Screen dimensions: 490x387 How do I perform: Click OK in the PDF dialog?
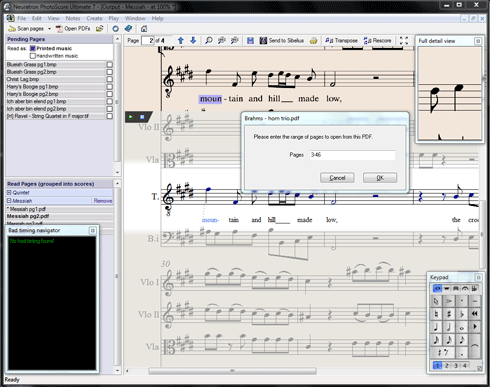pos(380,178)
